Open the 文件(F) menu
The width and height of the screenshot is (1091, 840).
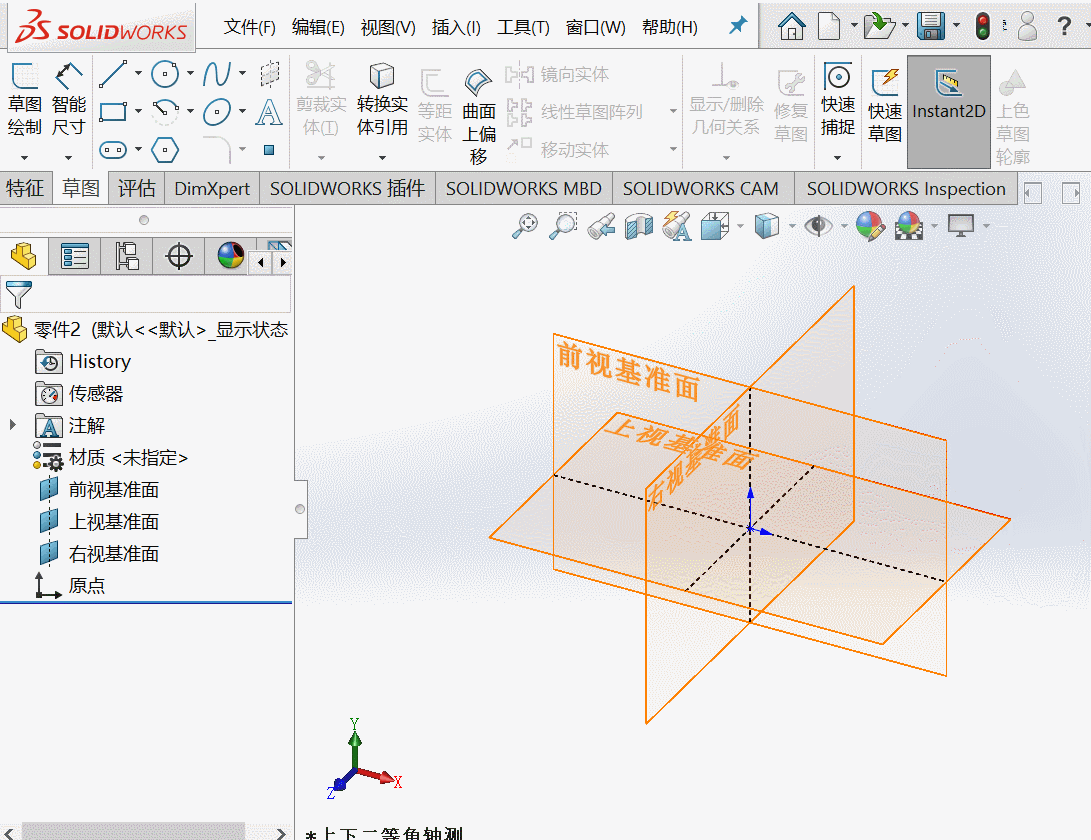[249, 27]
